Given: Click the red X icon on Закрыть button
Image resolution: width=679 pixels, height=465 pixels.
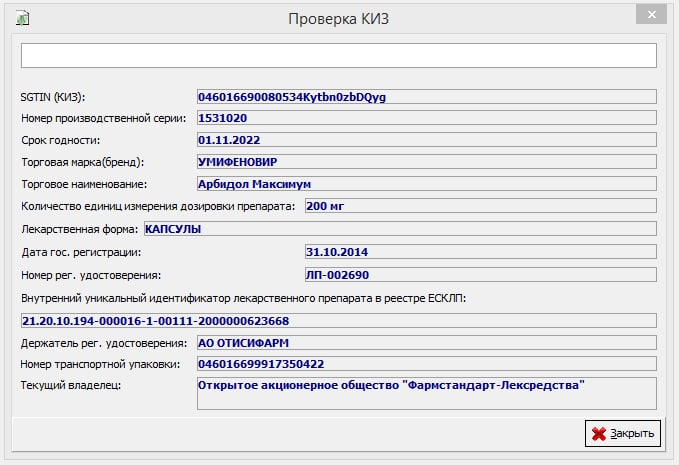Looking at the screenshot, I should coord(599,434).
